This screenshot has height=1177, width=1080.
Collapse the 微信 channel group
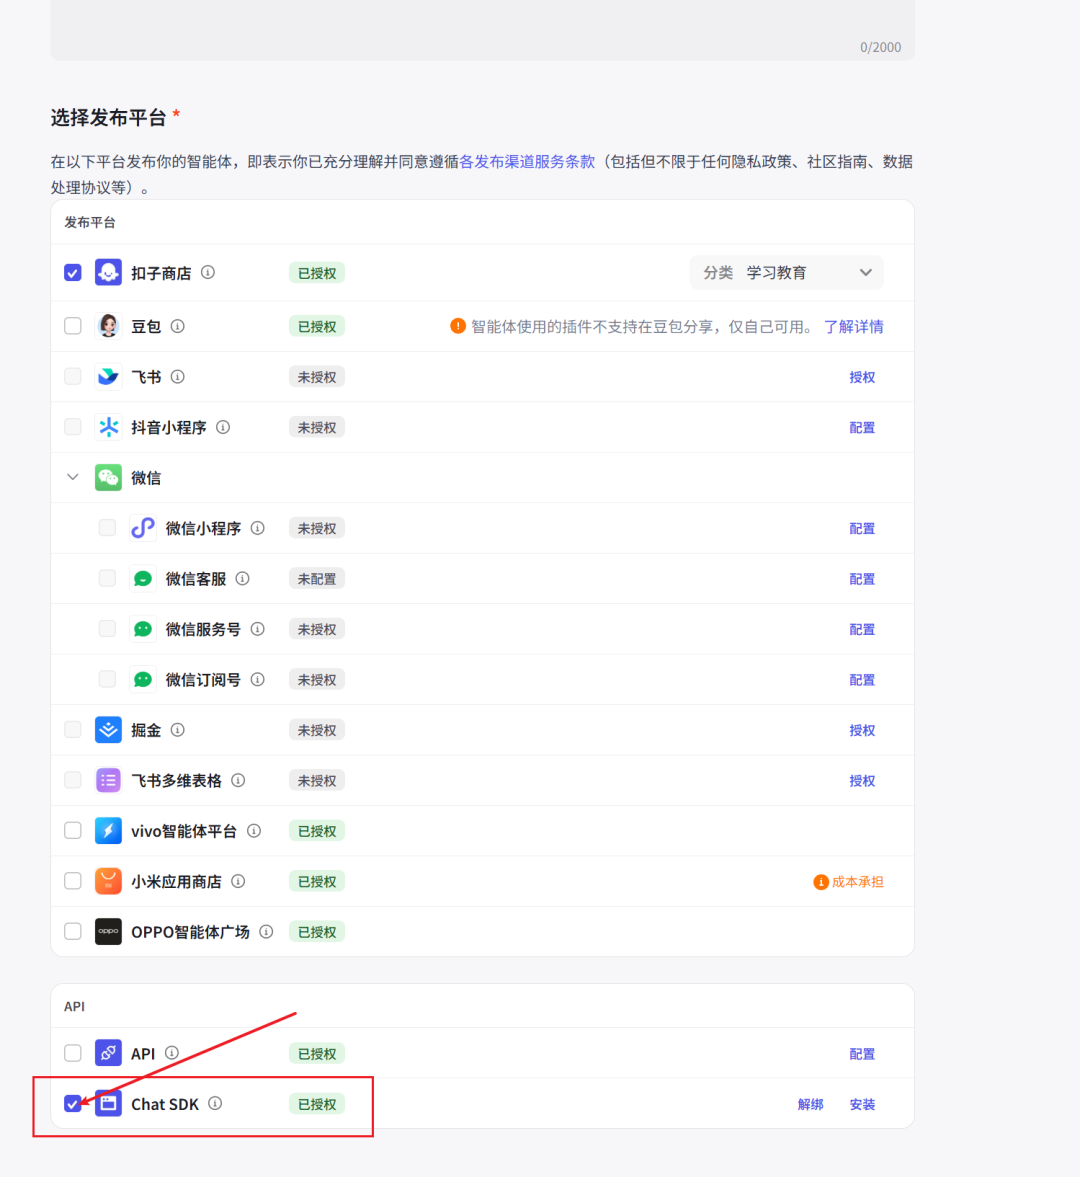[x=72, y=477]
